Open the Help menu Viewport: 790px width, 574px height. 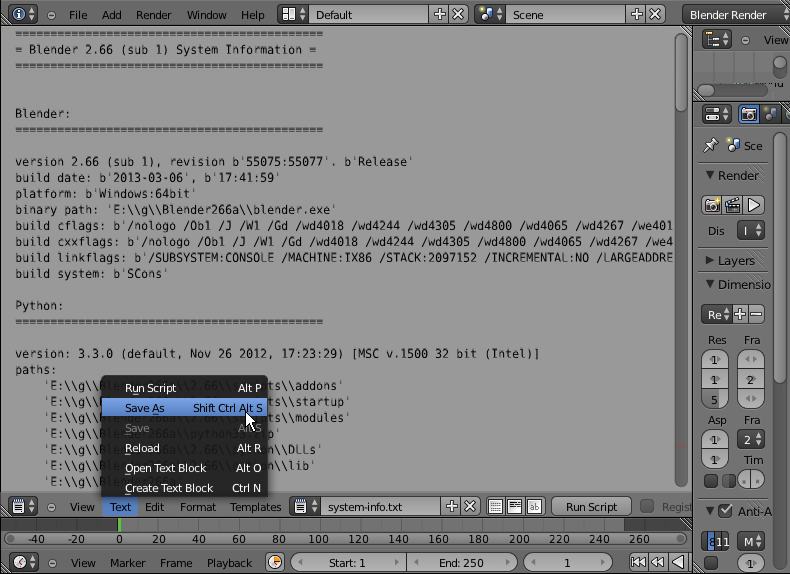click(252, 15)
